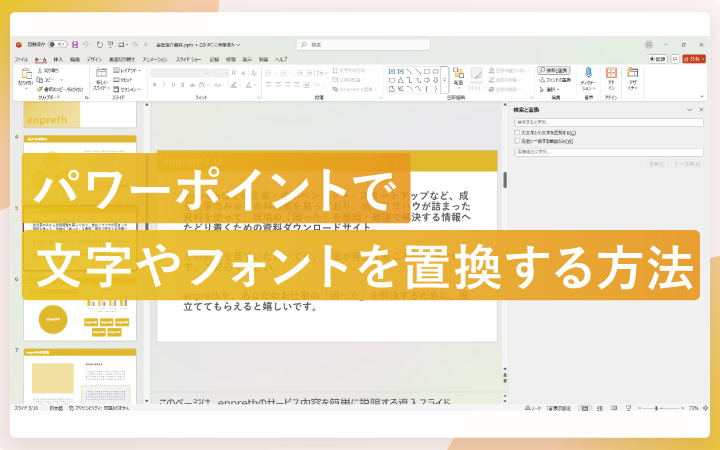Select the right arrow shape in the gallery
720x450 pixels.
pyautogui.click(x=427, y=80)
